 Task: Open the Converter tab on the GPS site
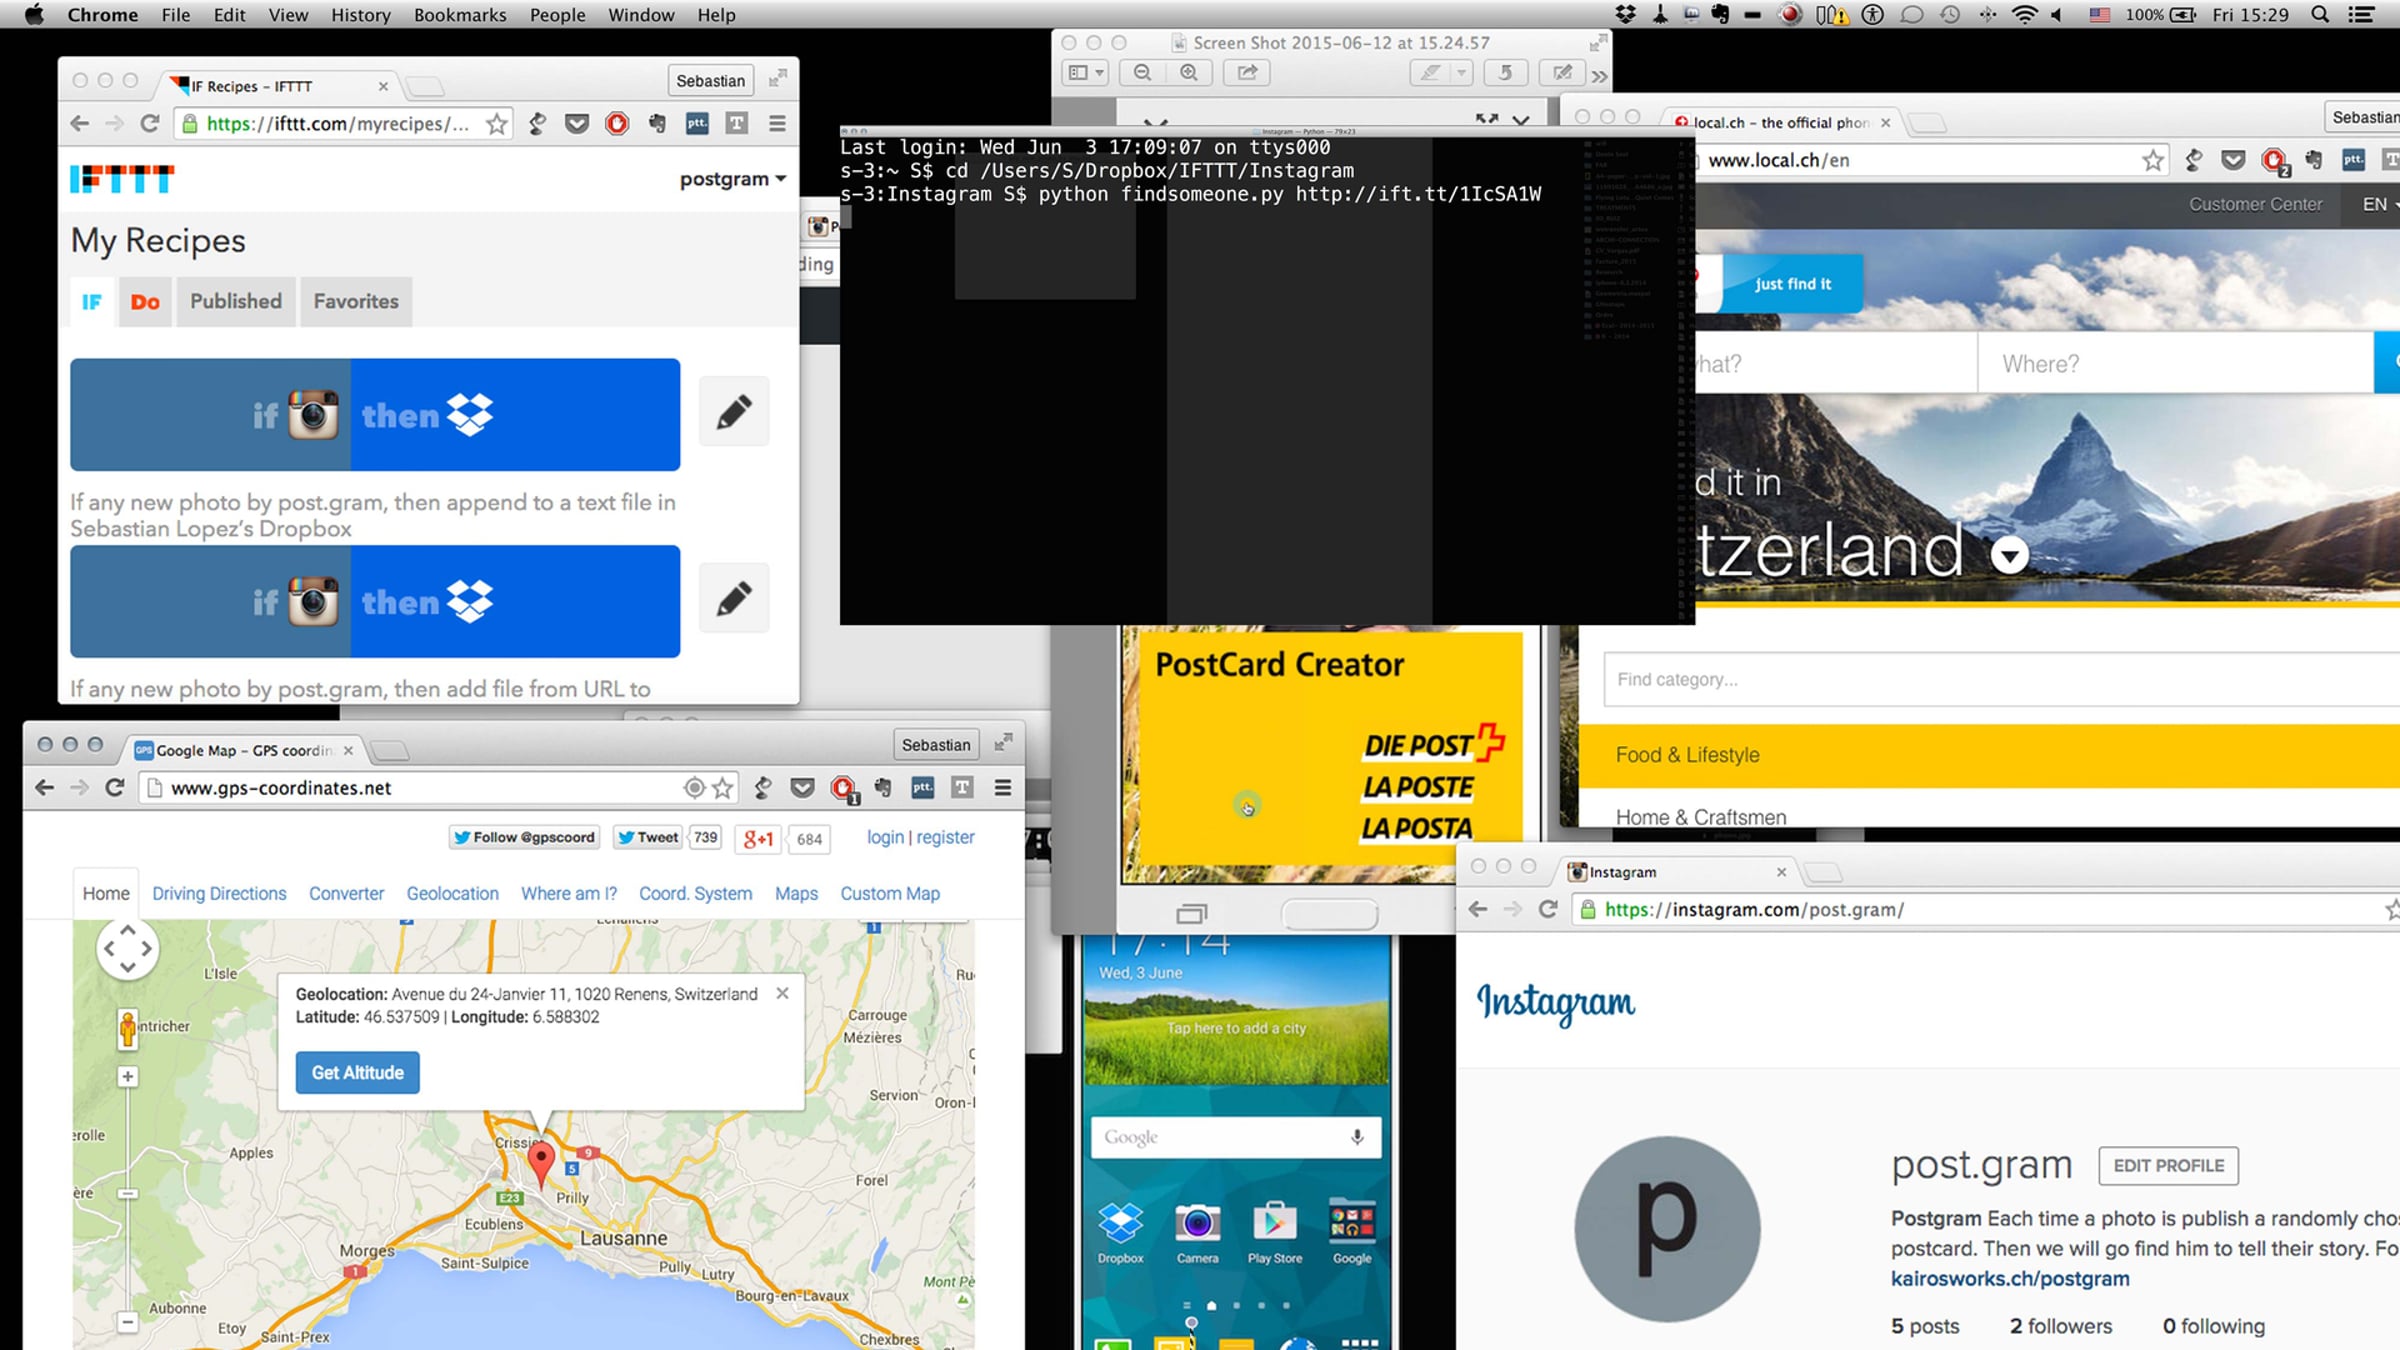[x=346, y=894]
